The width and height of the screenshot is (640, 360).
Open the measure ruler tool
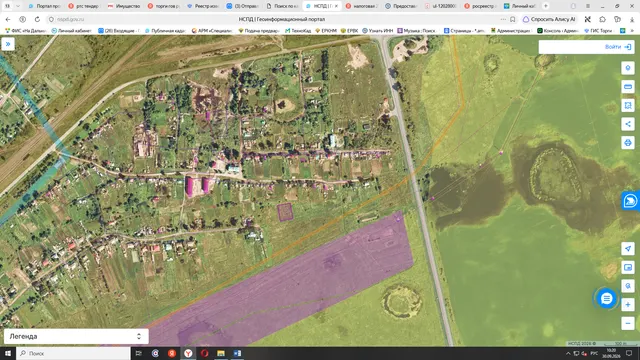click(628, 87)
